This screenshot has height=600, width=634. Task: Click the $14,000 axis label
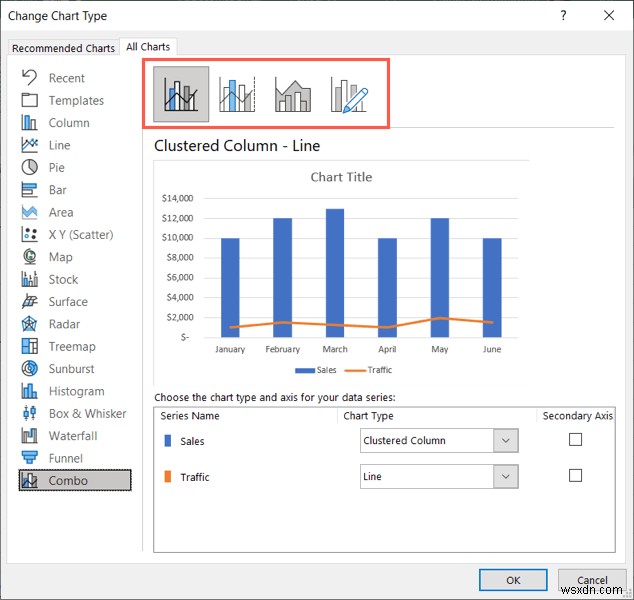pos(178,198)
